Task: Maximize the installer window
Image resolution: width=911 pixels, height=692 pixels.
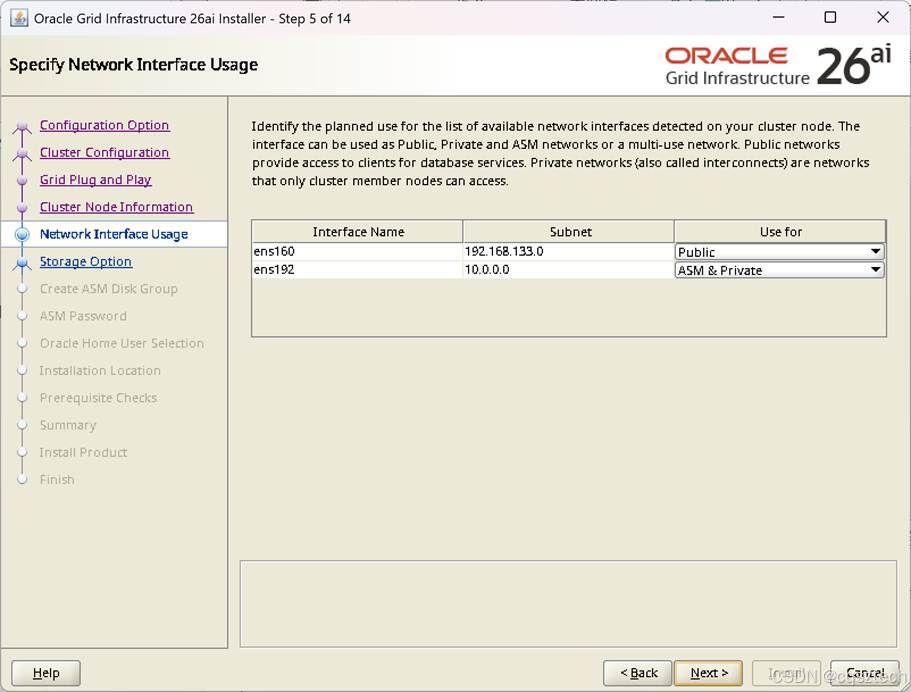Action: tap(831, 17)
